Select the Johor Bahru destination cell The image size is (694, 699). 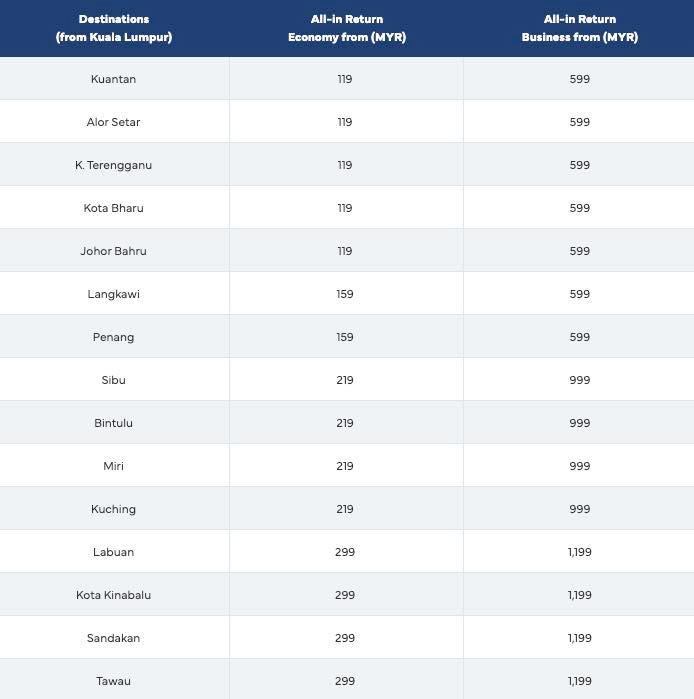(x=113, y=251)
